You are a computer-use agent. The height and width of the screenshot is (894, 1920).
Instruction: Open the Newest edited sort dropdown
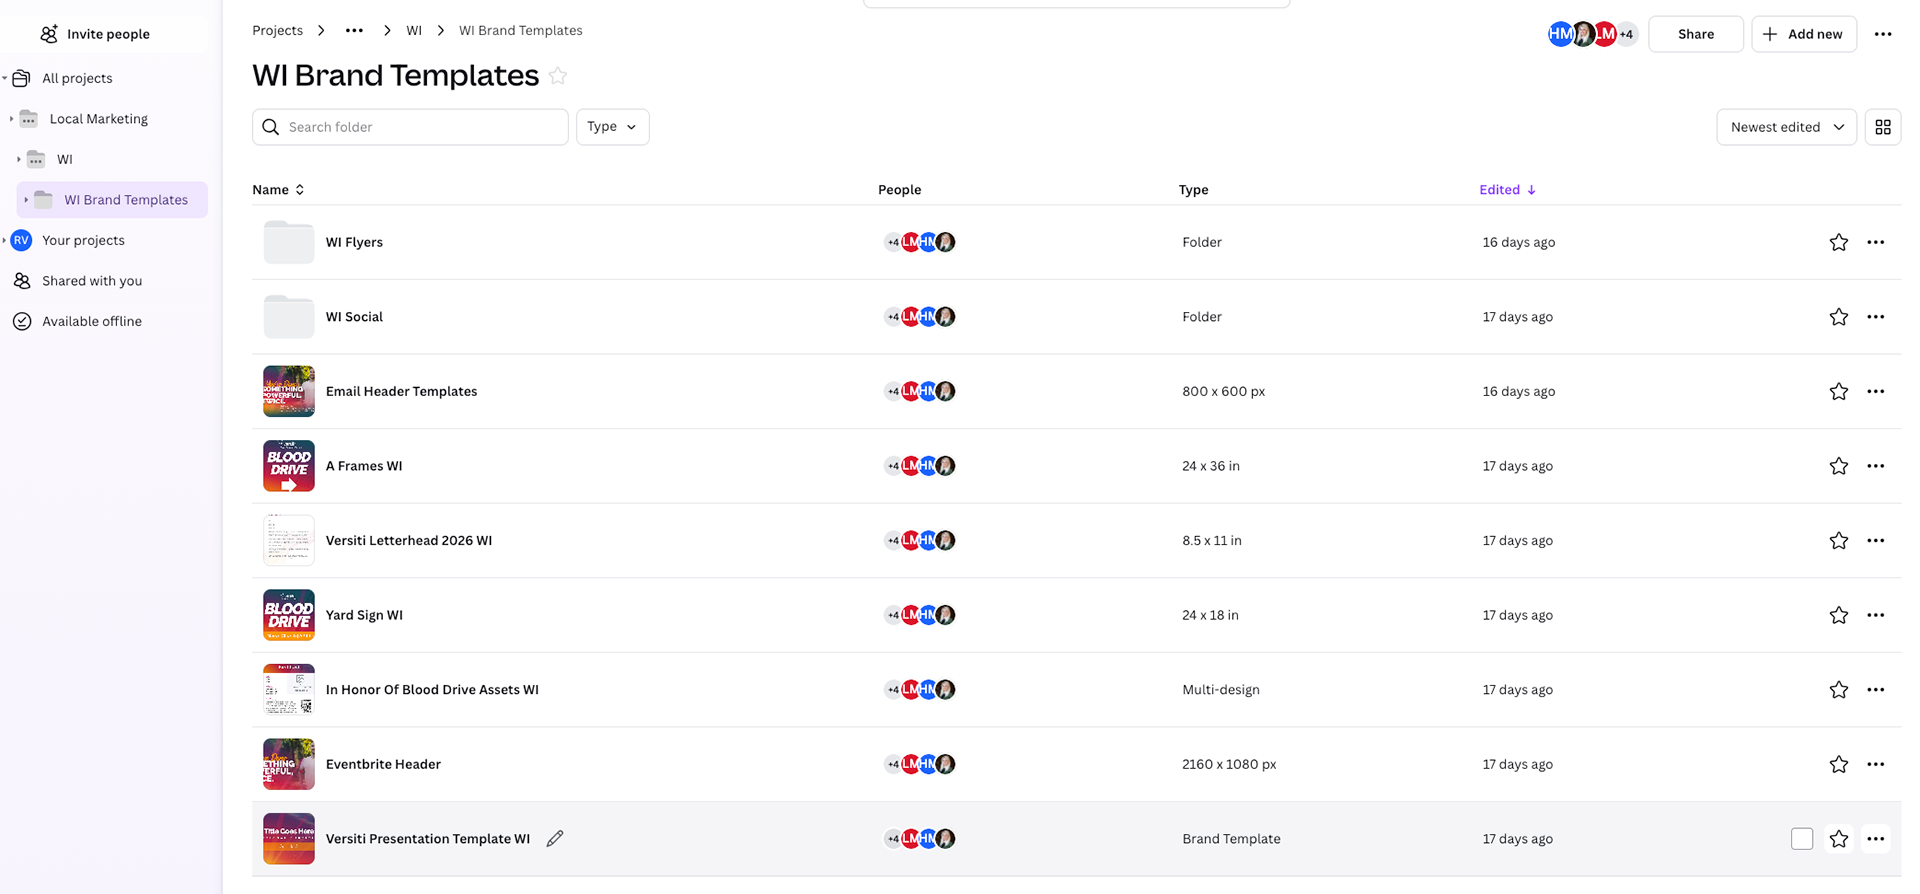pyautogui.click(x=1786, y=127)
